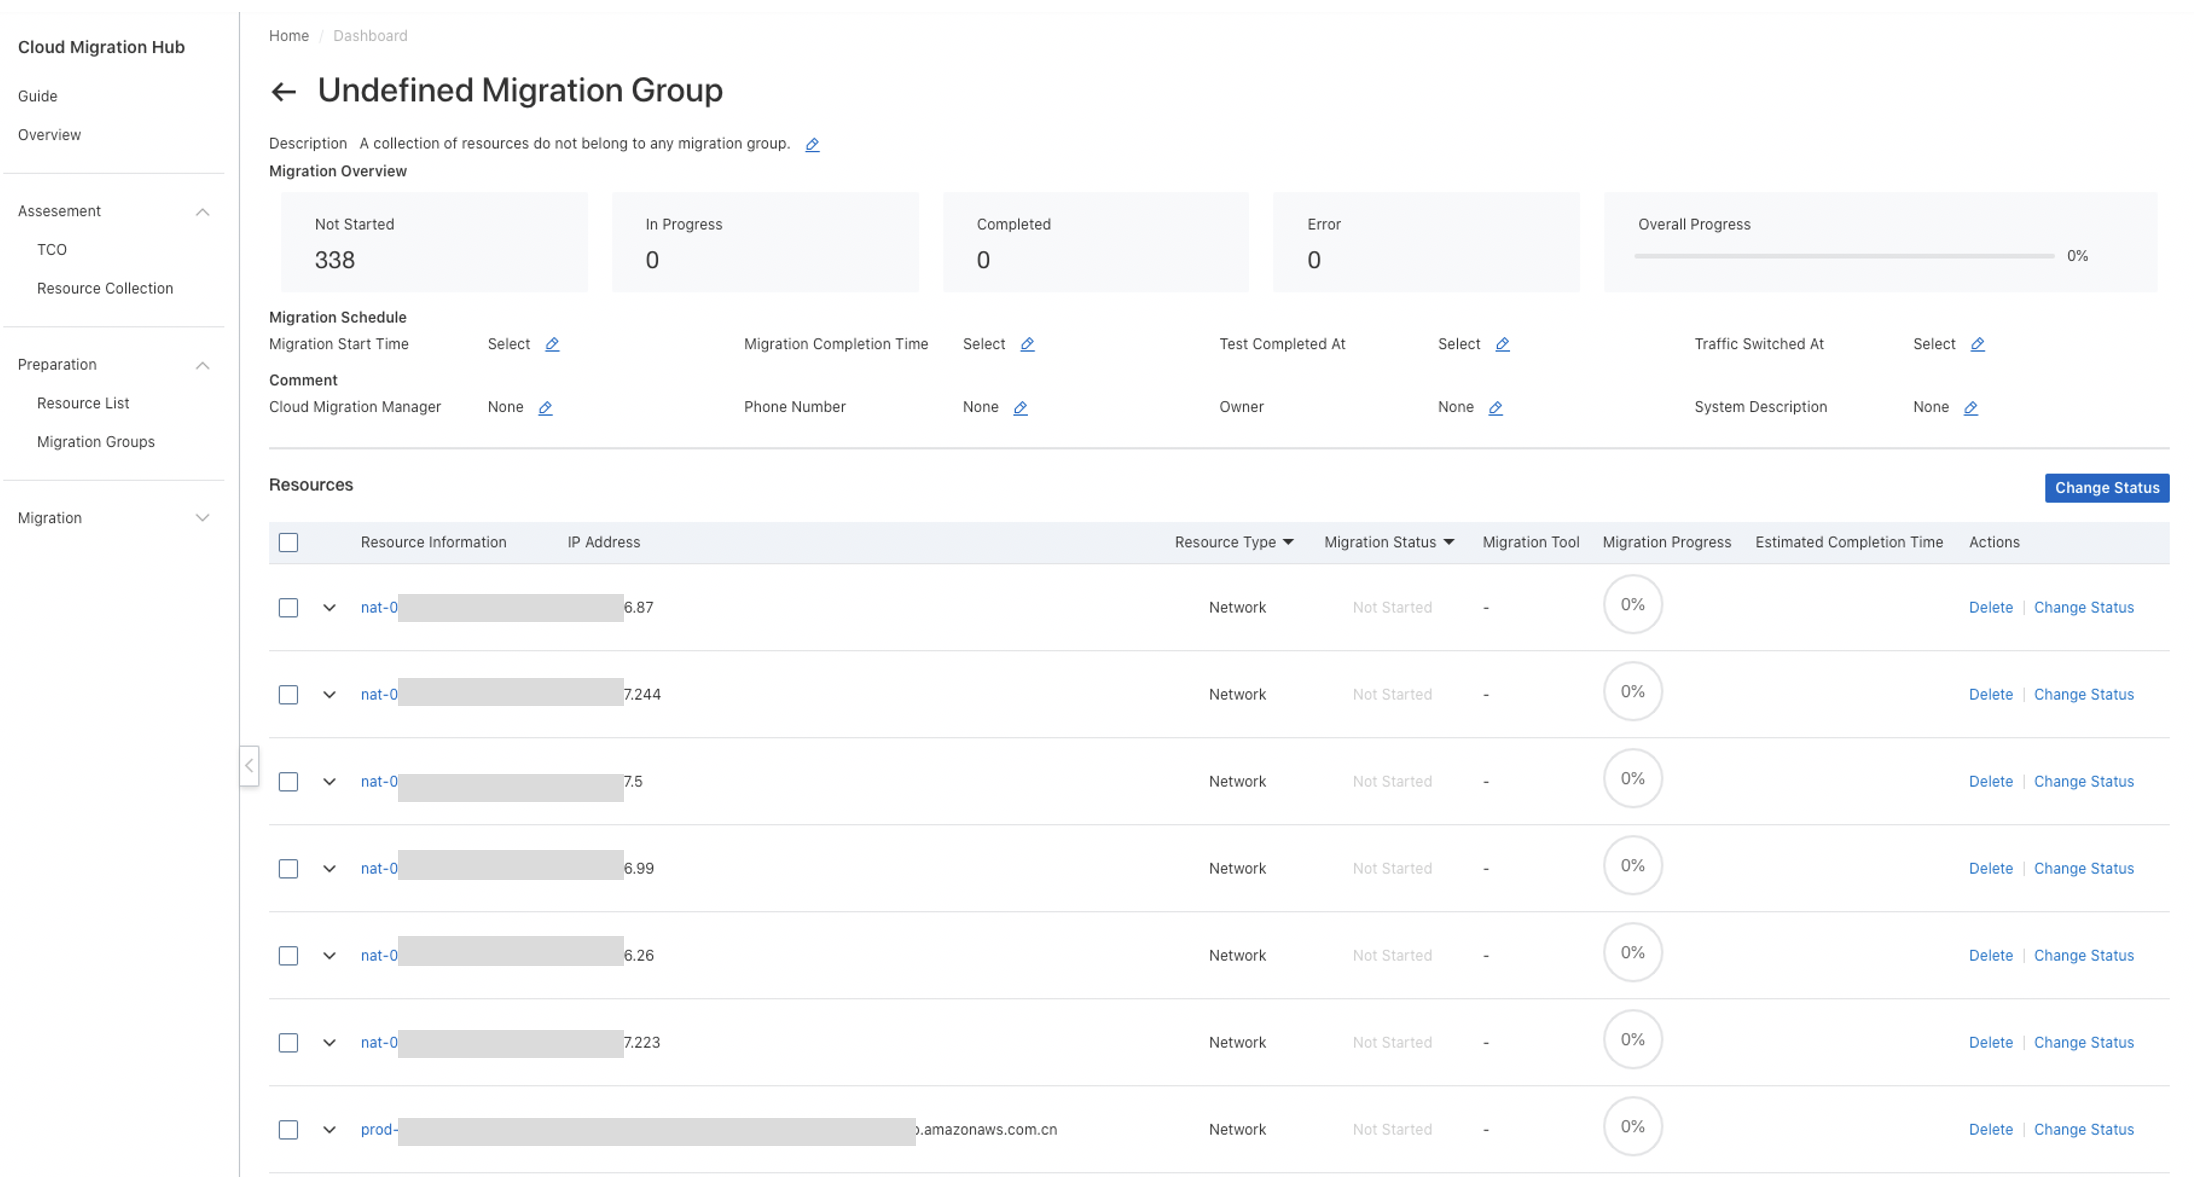Edit Traffic Switched At pencil icon
Image resolution: width=2194 pixels, height=1186 pixels.
point(1977,345)
